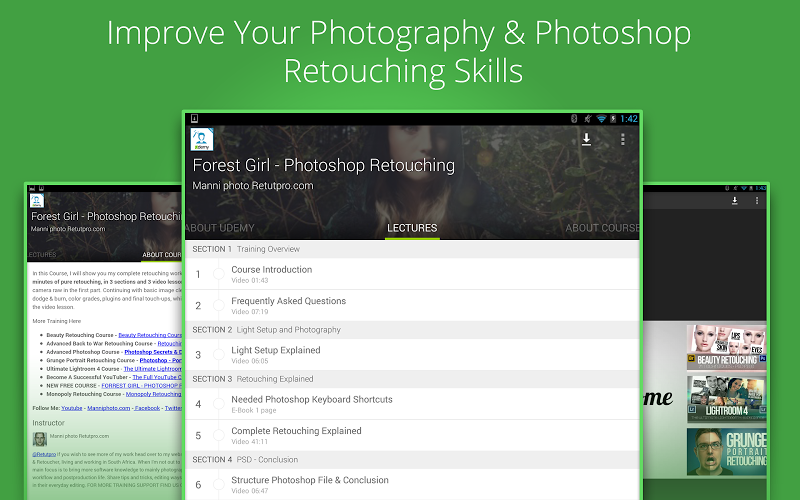Tap the progress circle for Light Setup Explained
The image size is (800, 500).
coord(218,355)
